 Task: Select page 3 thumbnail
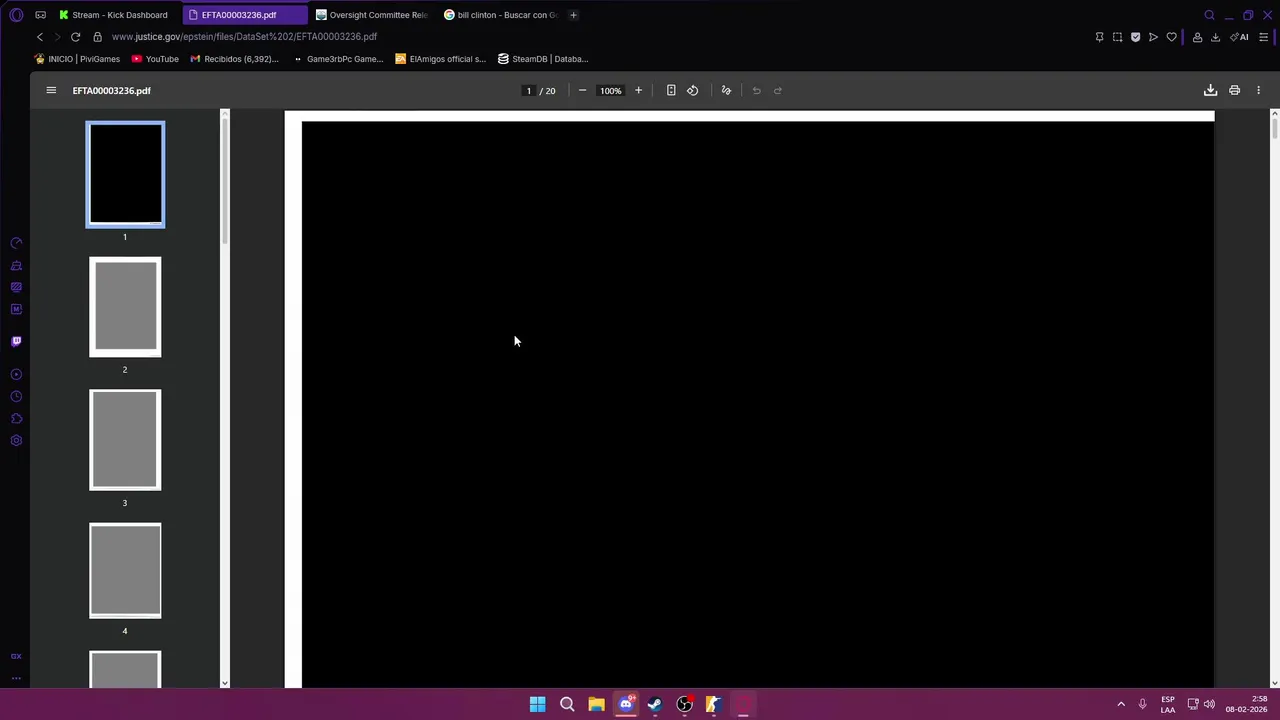coord(125,440)
